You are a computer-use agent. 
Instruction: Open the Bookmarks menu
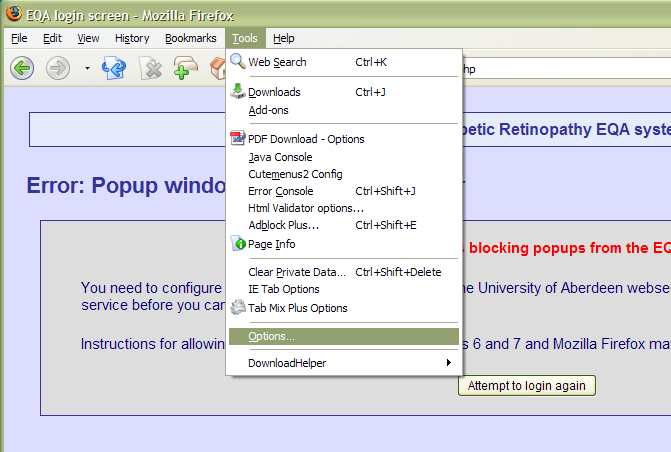click(190, 38)
